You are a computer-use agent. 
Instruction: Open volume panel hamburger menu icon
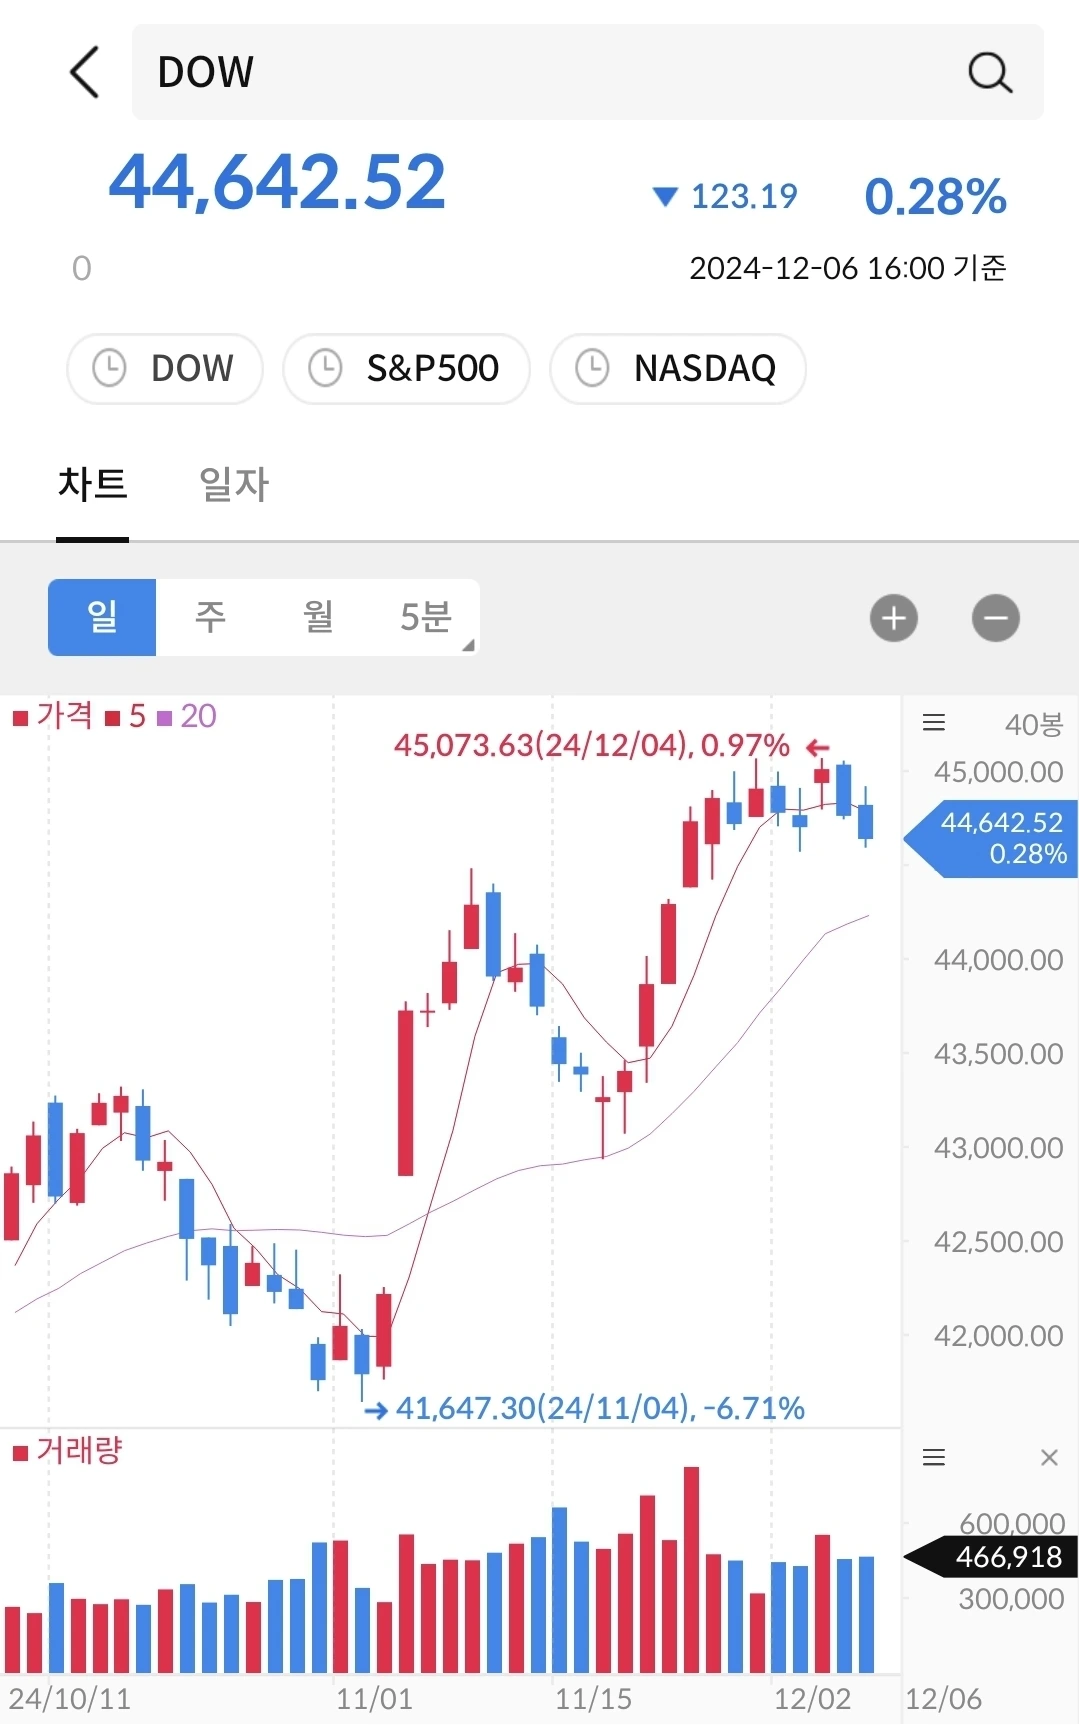click(x=933, y=1457)
